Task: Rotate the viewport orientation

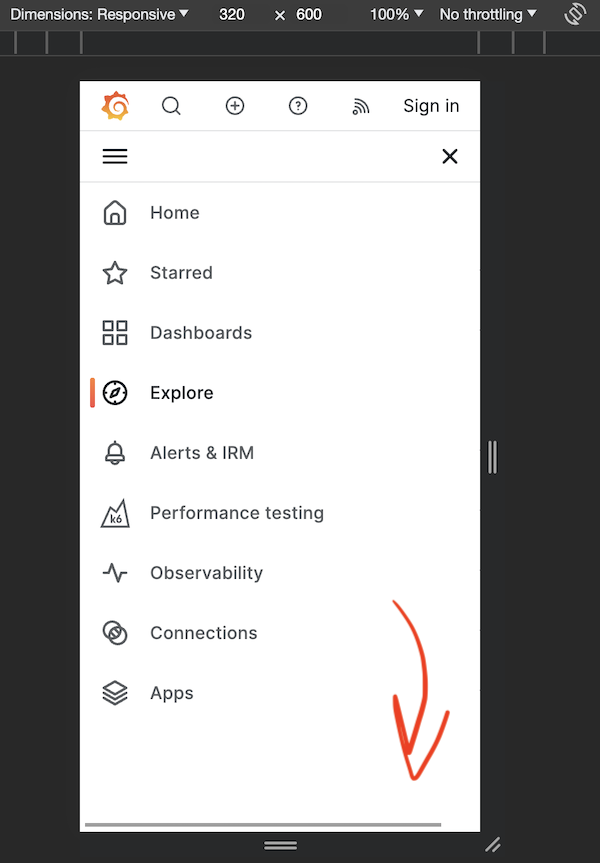Action: pyautogui.click(x=574, y=14)
